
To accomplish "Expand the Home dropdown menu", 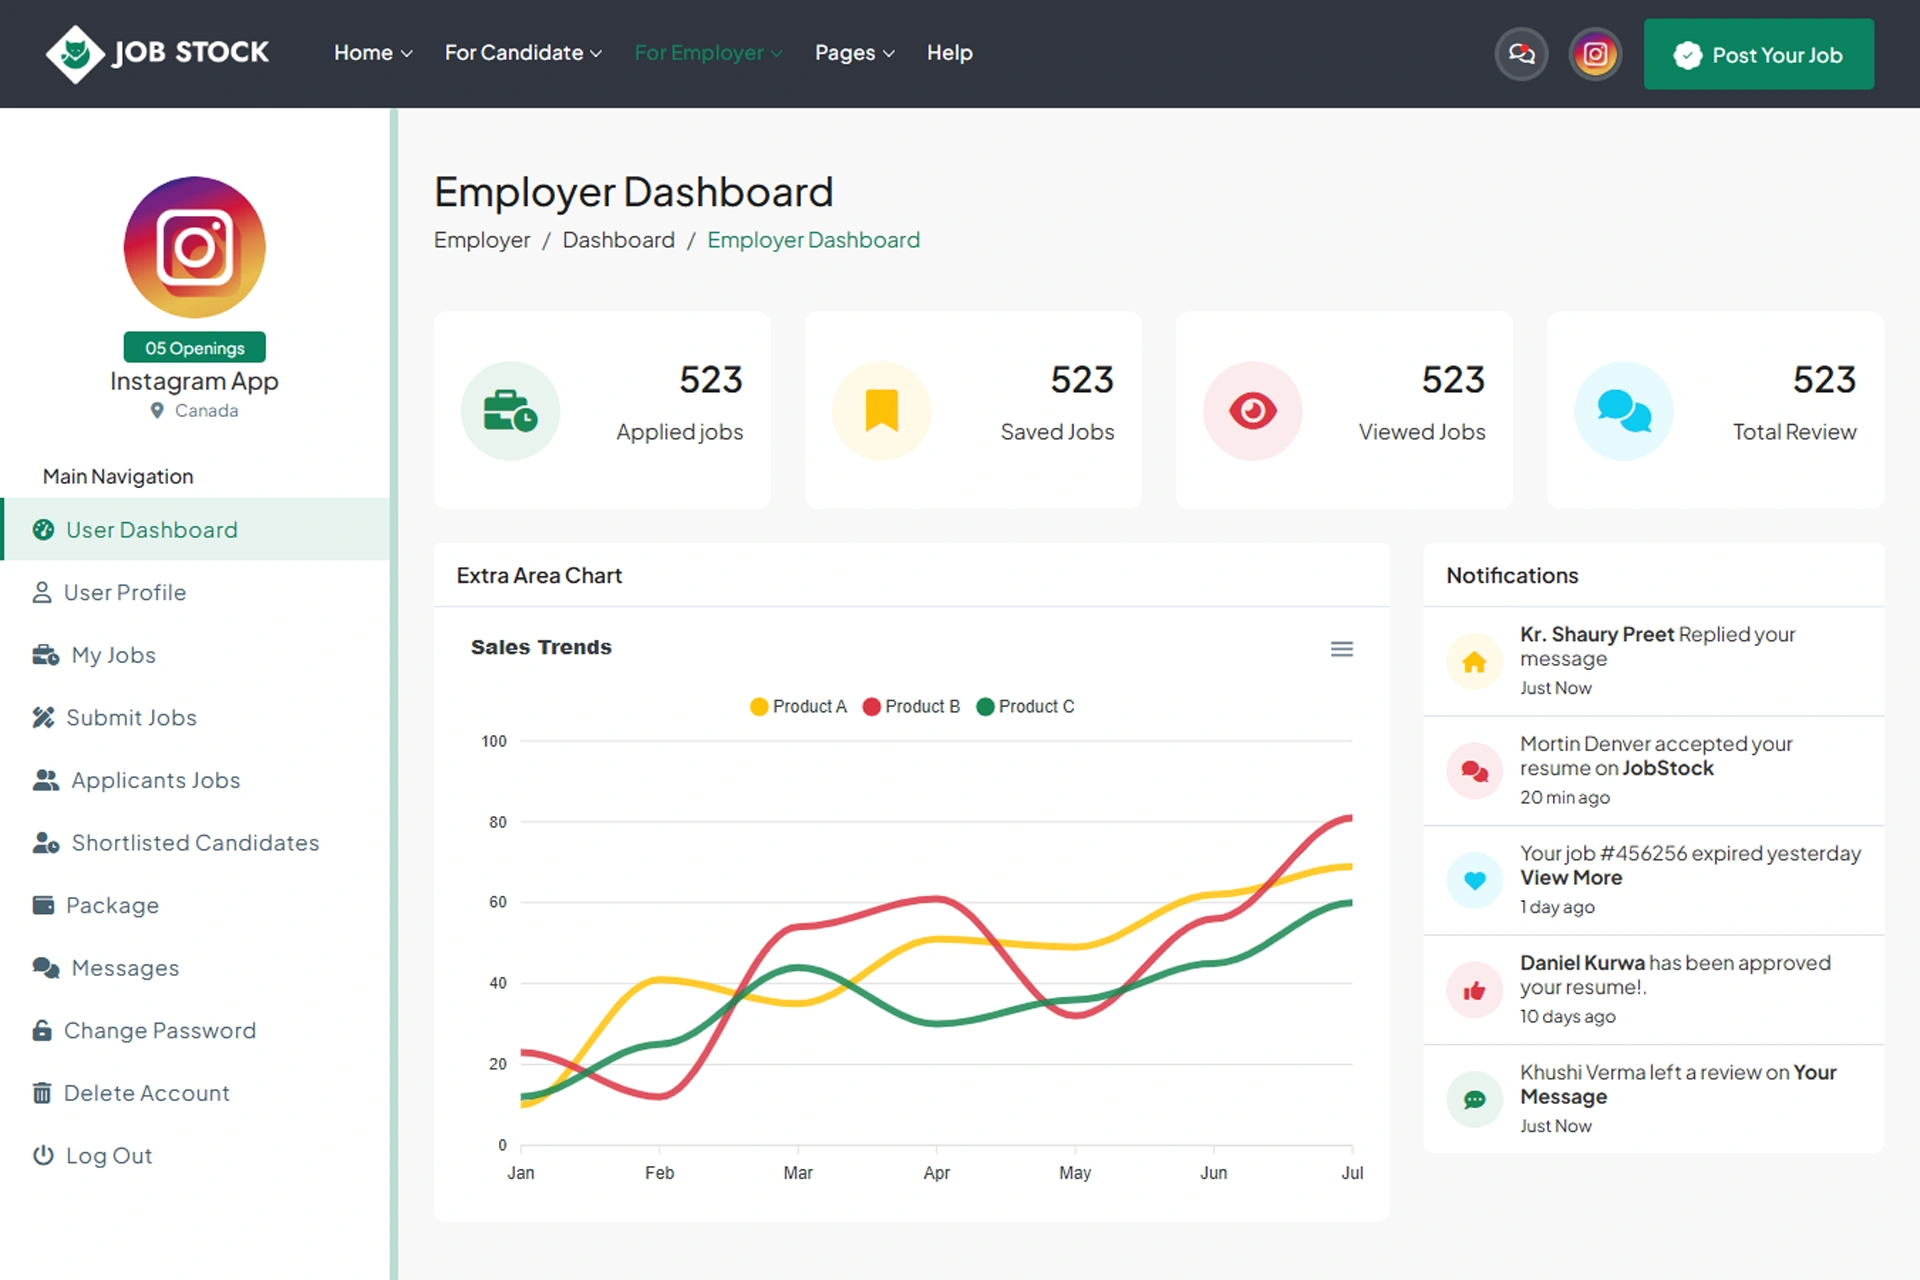I will tap(373, 53).
